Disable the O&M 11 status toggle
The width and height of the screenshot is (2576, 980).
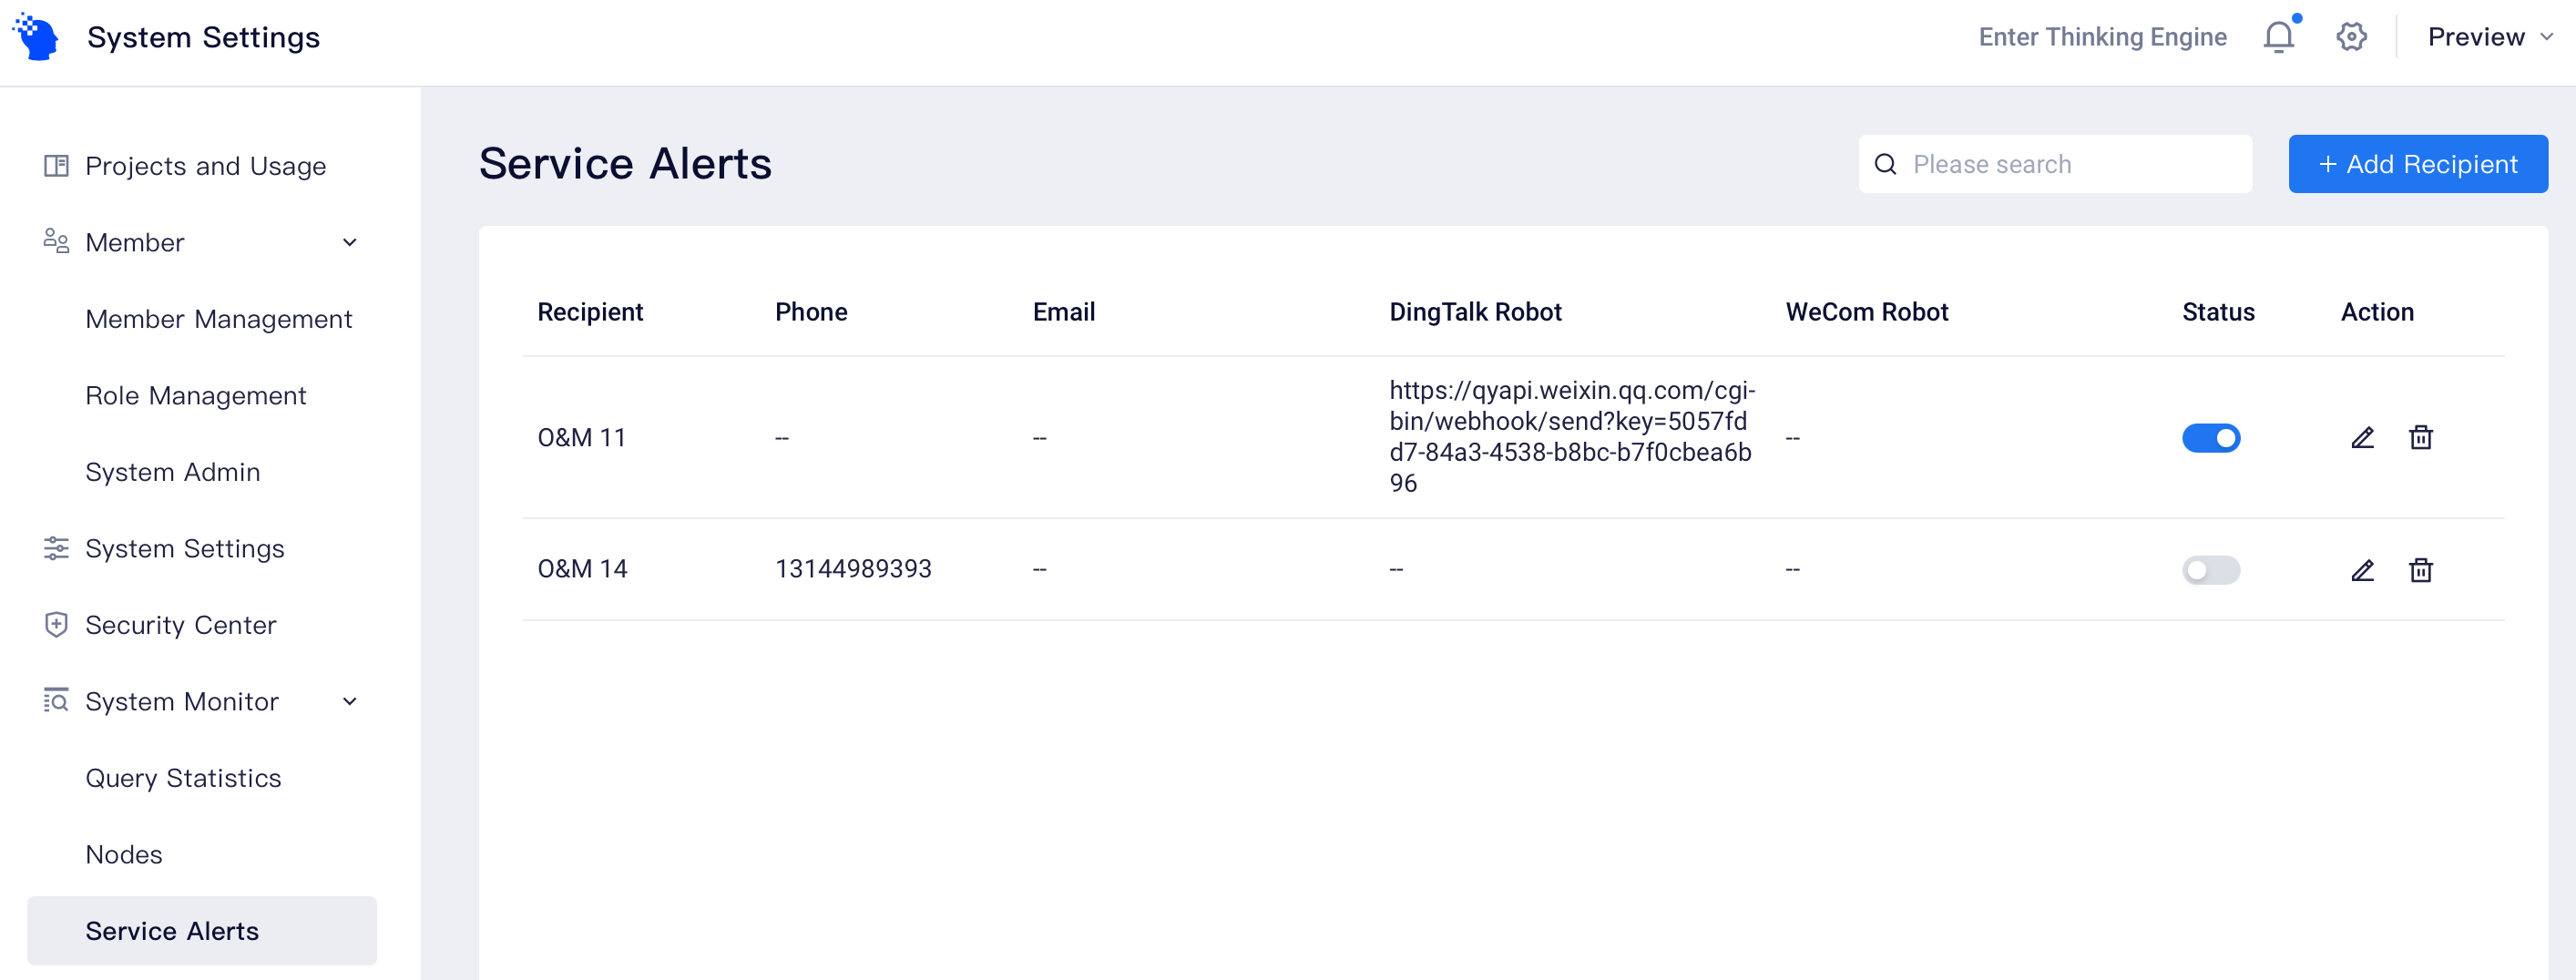(2210, 438)
